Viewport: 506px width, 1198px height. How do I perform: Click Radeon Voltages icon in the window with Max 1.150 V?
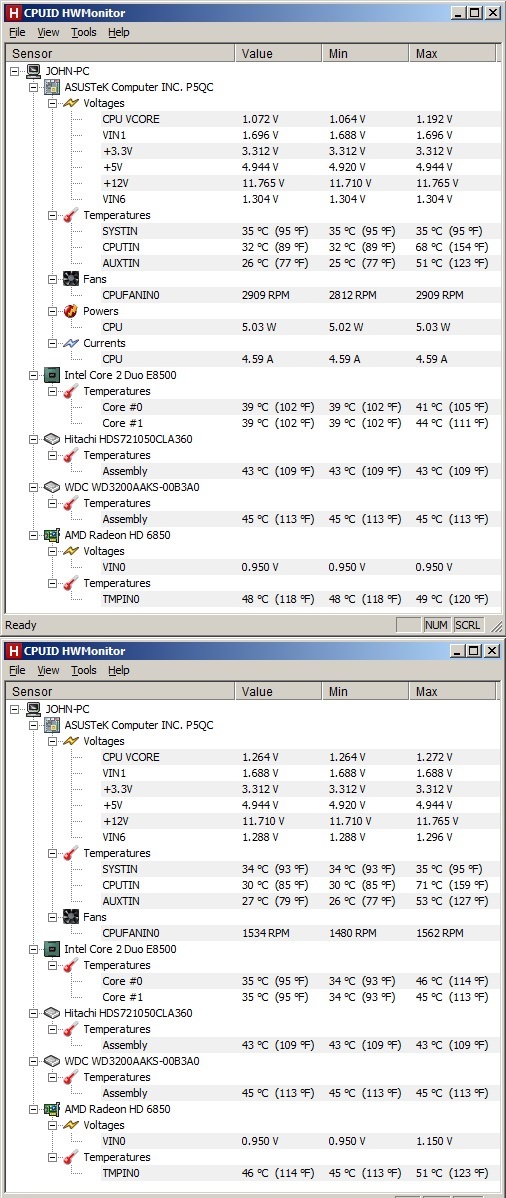pyautogui.click(x=71, y=1125)
